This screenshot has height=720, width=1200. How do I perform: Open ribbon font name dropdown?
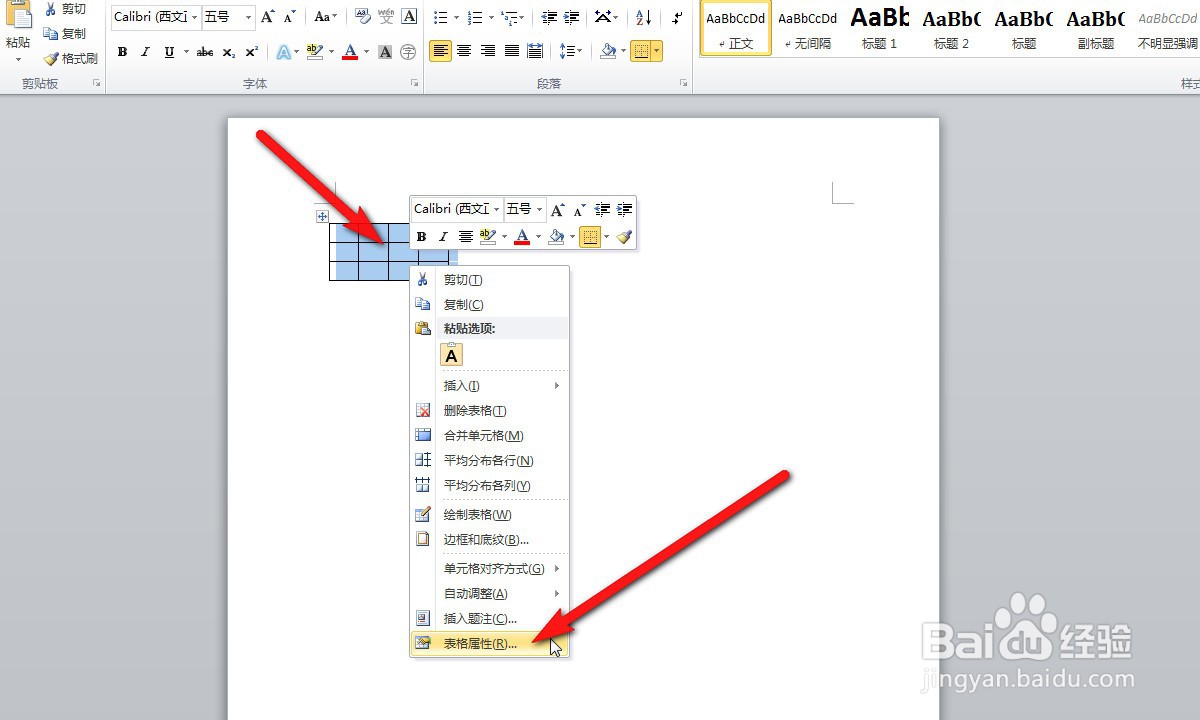(194, 17)
